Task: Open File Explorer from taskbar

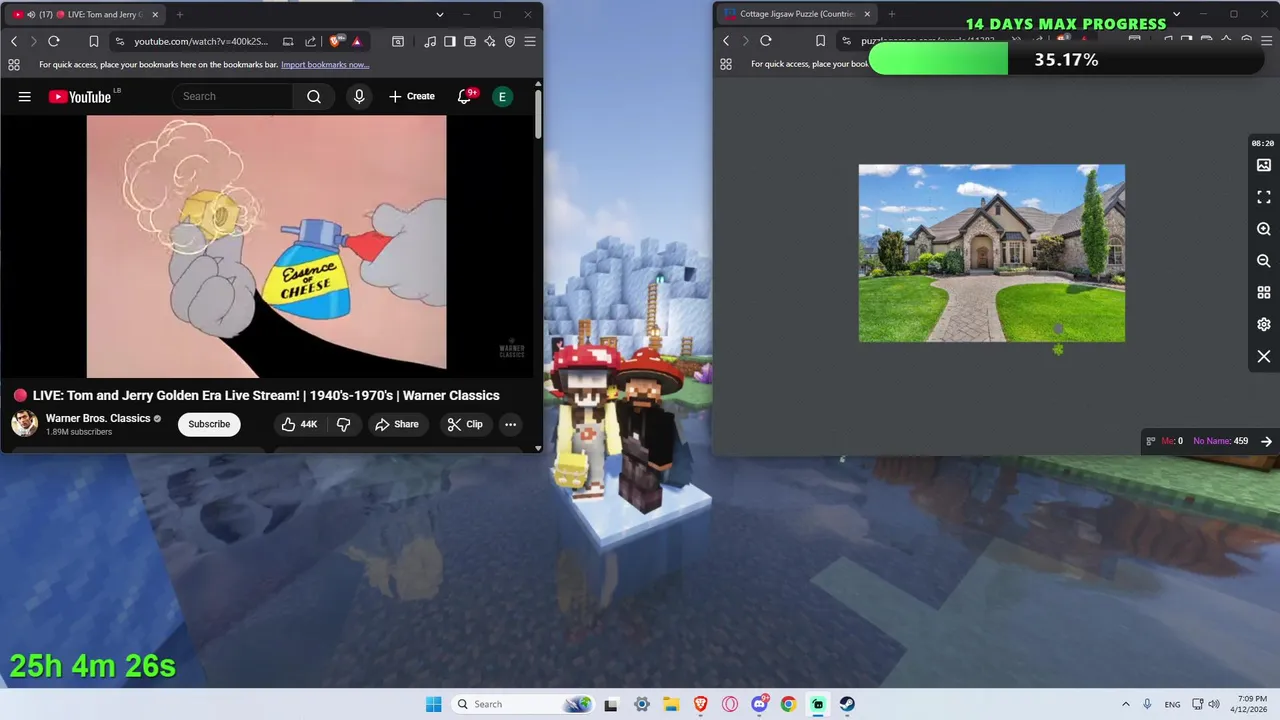Action: 671,704
